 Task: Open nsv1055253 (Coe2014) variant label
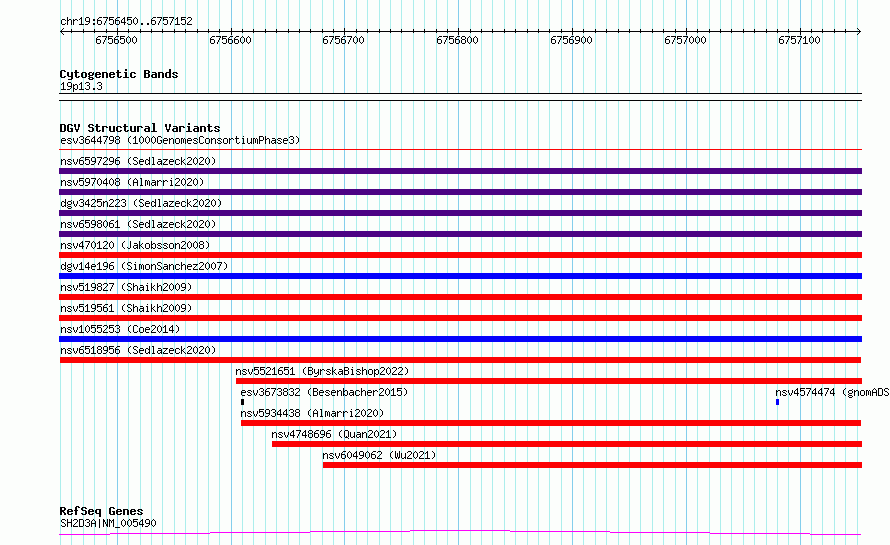pyautogui.click(x=120, y=329)
